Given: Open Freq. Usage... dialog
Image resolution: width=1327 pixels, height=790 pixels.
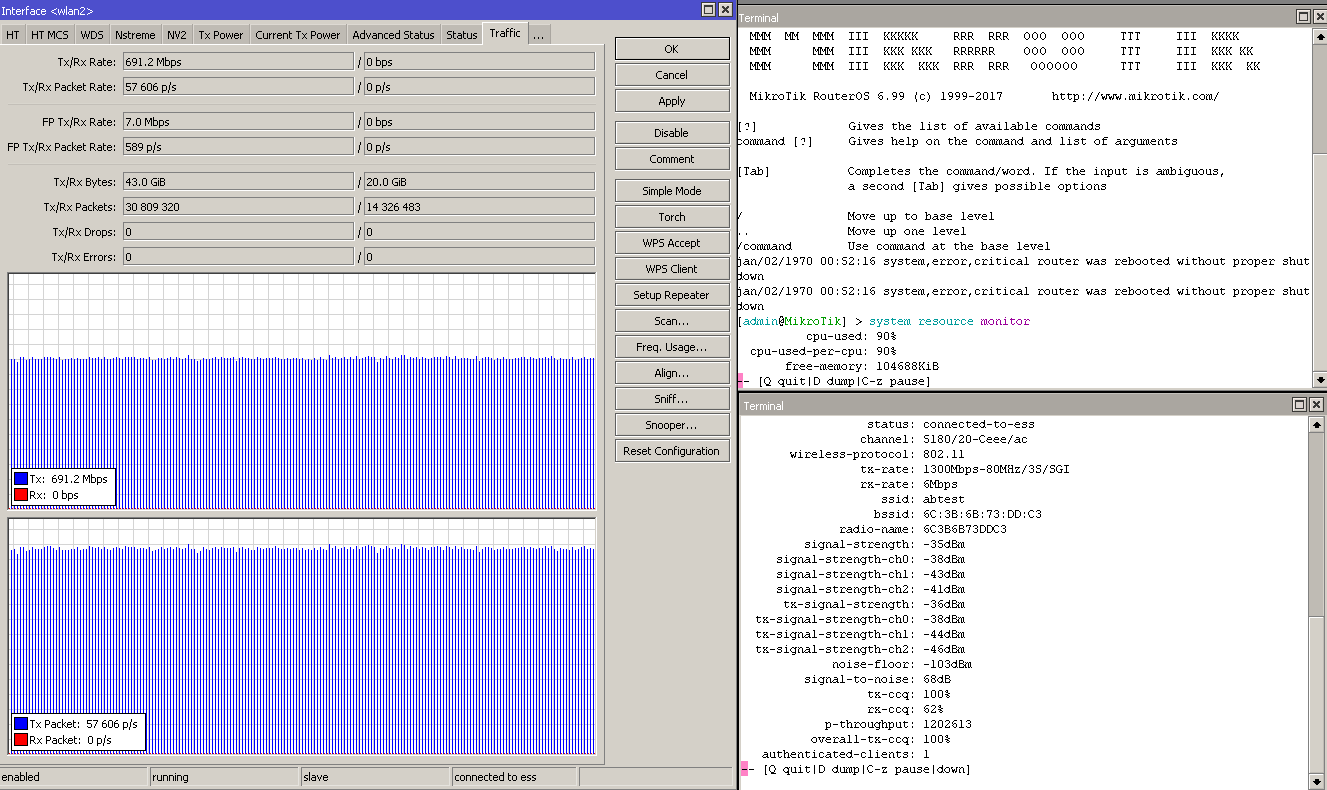Looking at the screenshot, I should pos(671,347).
